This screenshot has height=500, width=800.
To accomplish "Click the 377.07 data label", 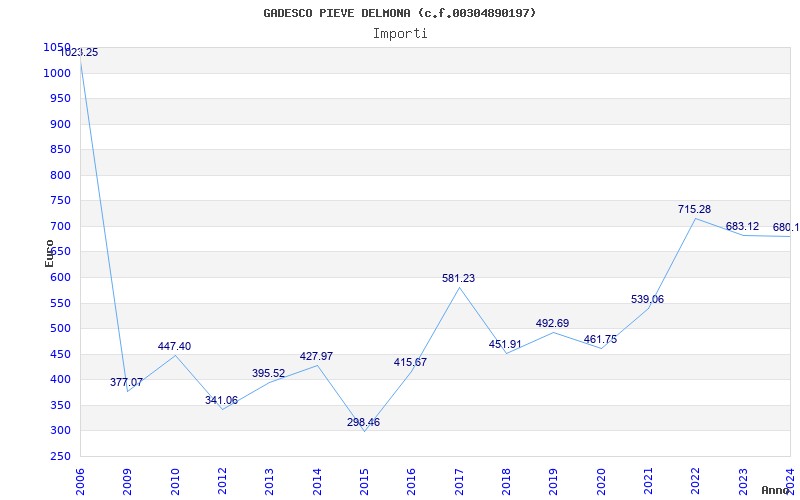I will [x=126, y=383].
